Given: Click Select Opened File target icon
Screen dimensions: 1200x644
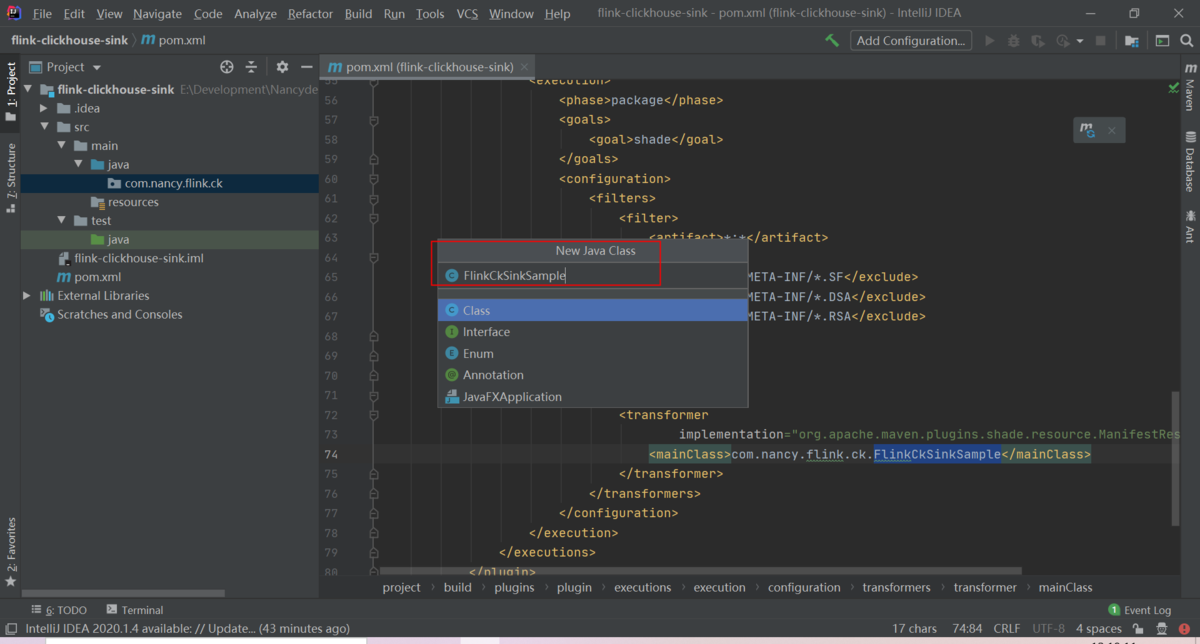Looking at the screenshot, I should [x=227, y=67].
